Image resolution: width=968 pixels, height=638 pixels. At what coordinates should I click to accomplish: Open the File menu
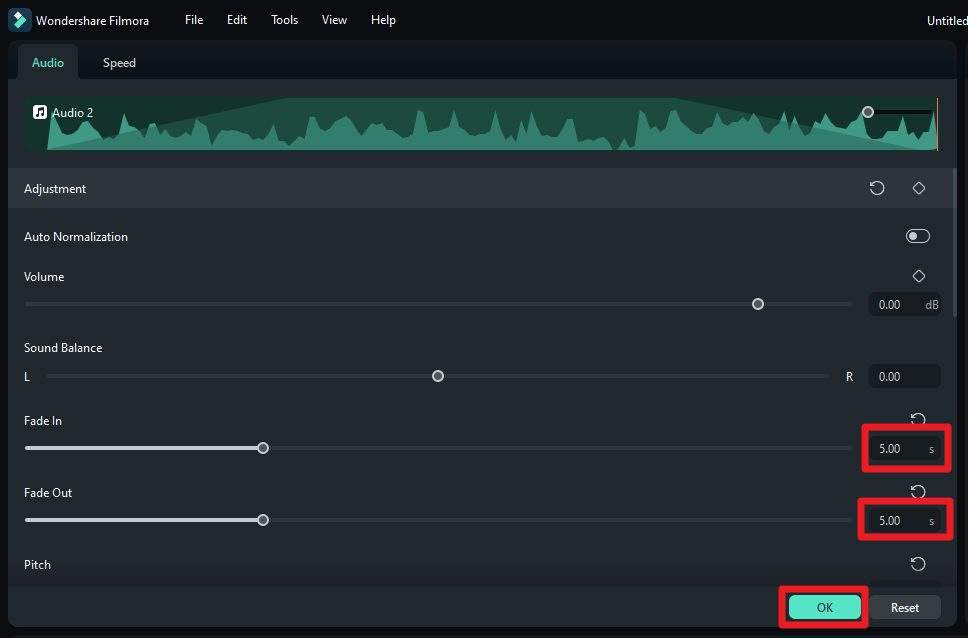click(194, 20)
